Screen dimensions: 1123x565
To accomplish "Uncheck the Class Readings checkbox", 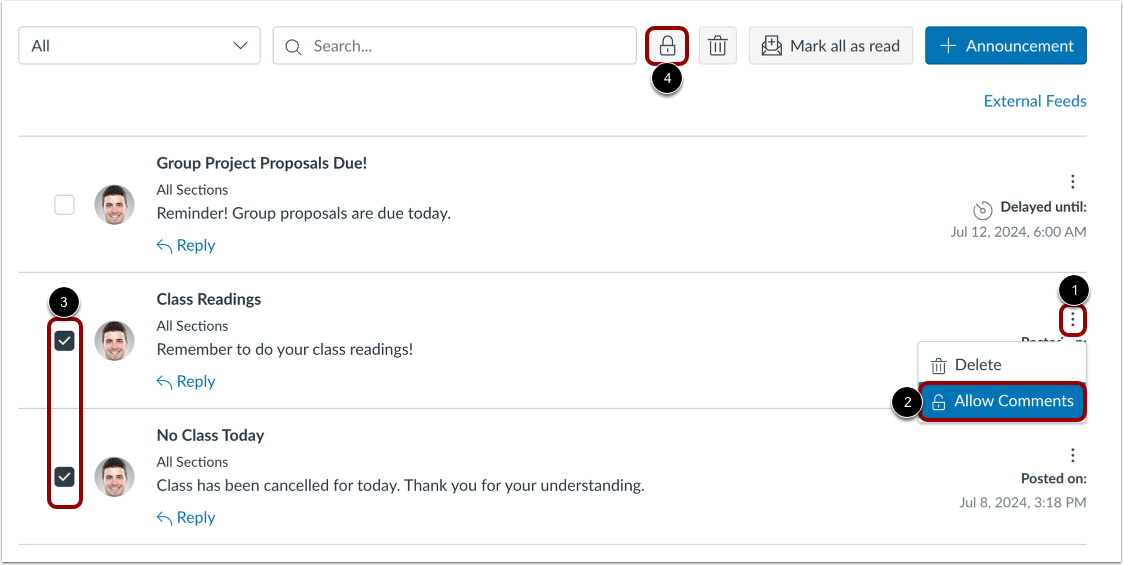I will pyautogui.click(x=64, y=341).
